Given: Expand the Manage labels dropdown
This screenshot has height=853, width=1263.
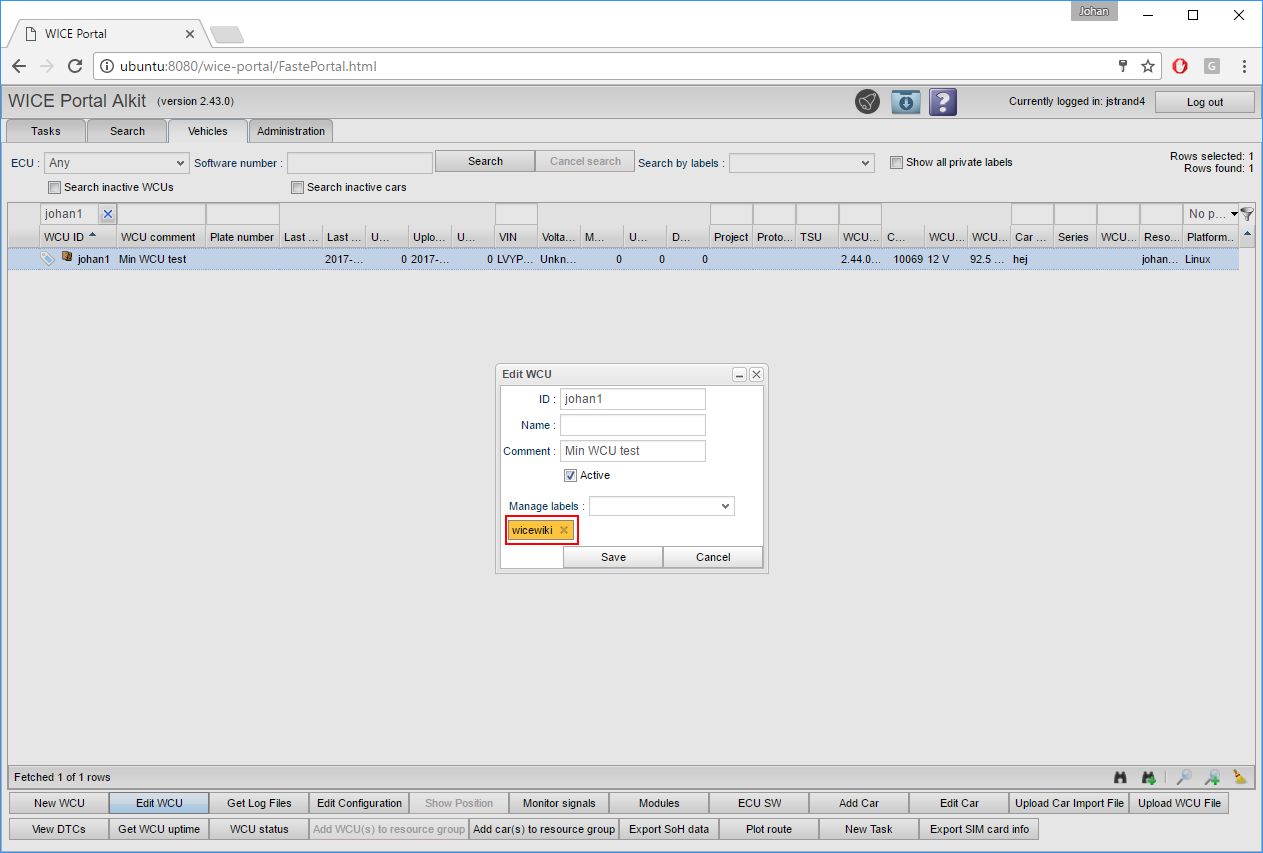Looking at the screenshot, I should tap(661, 507).
